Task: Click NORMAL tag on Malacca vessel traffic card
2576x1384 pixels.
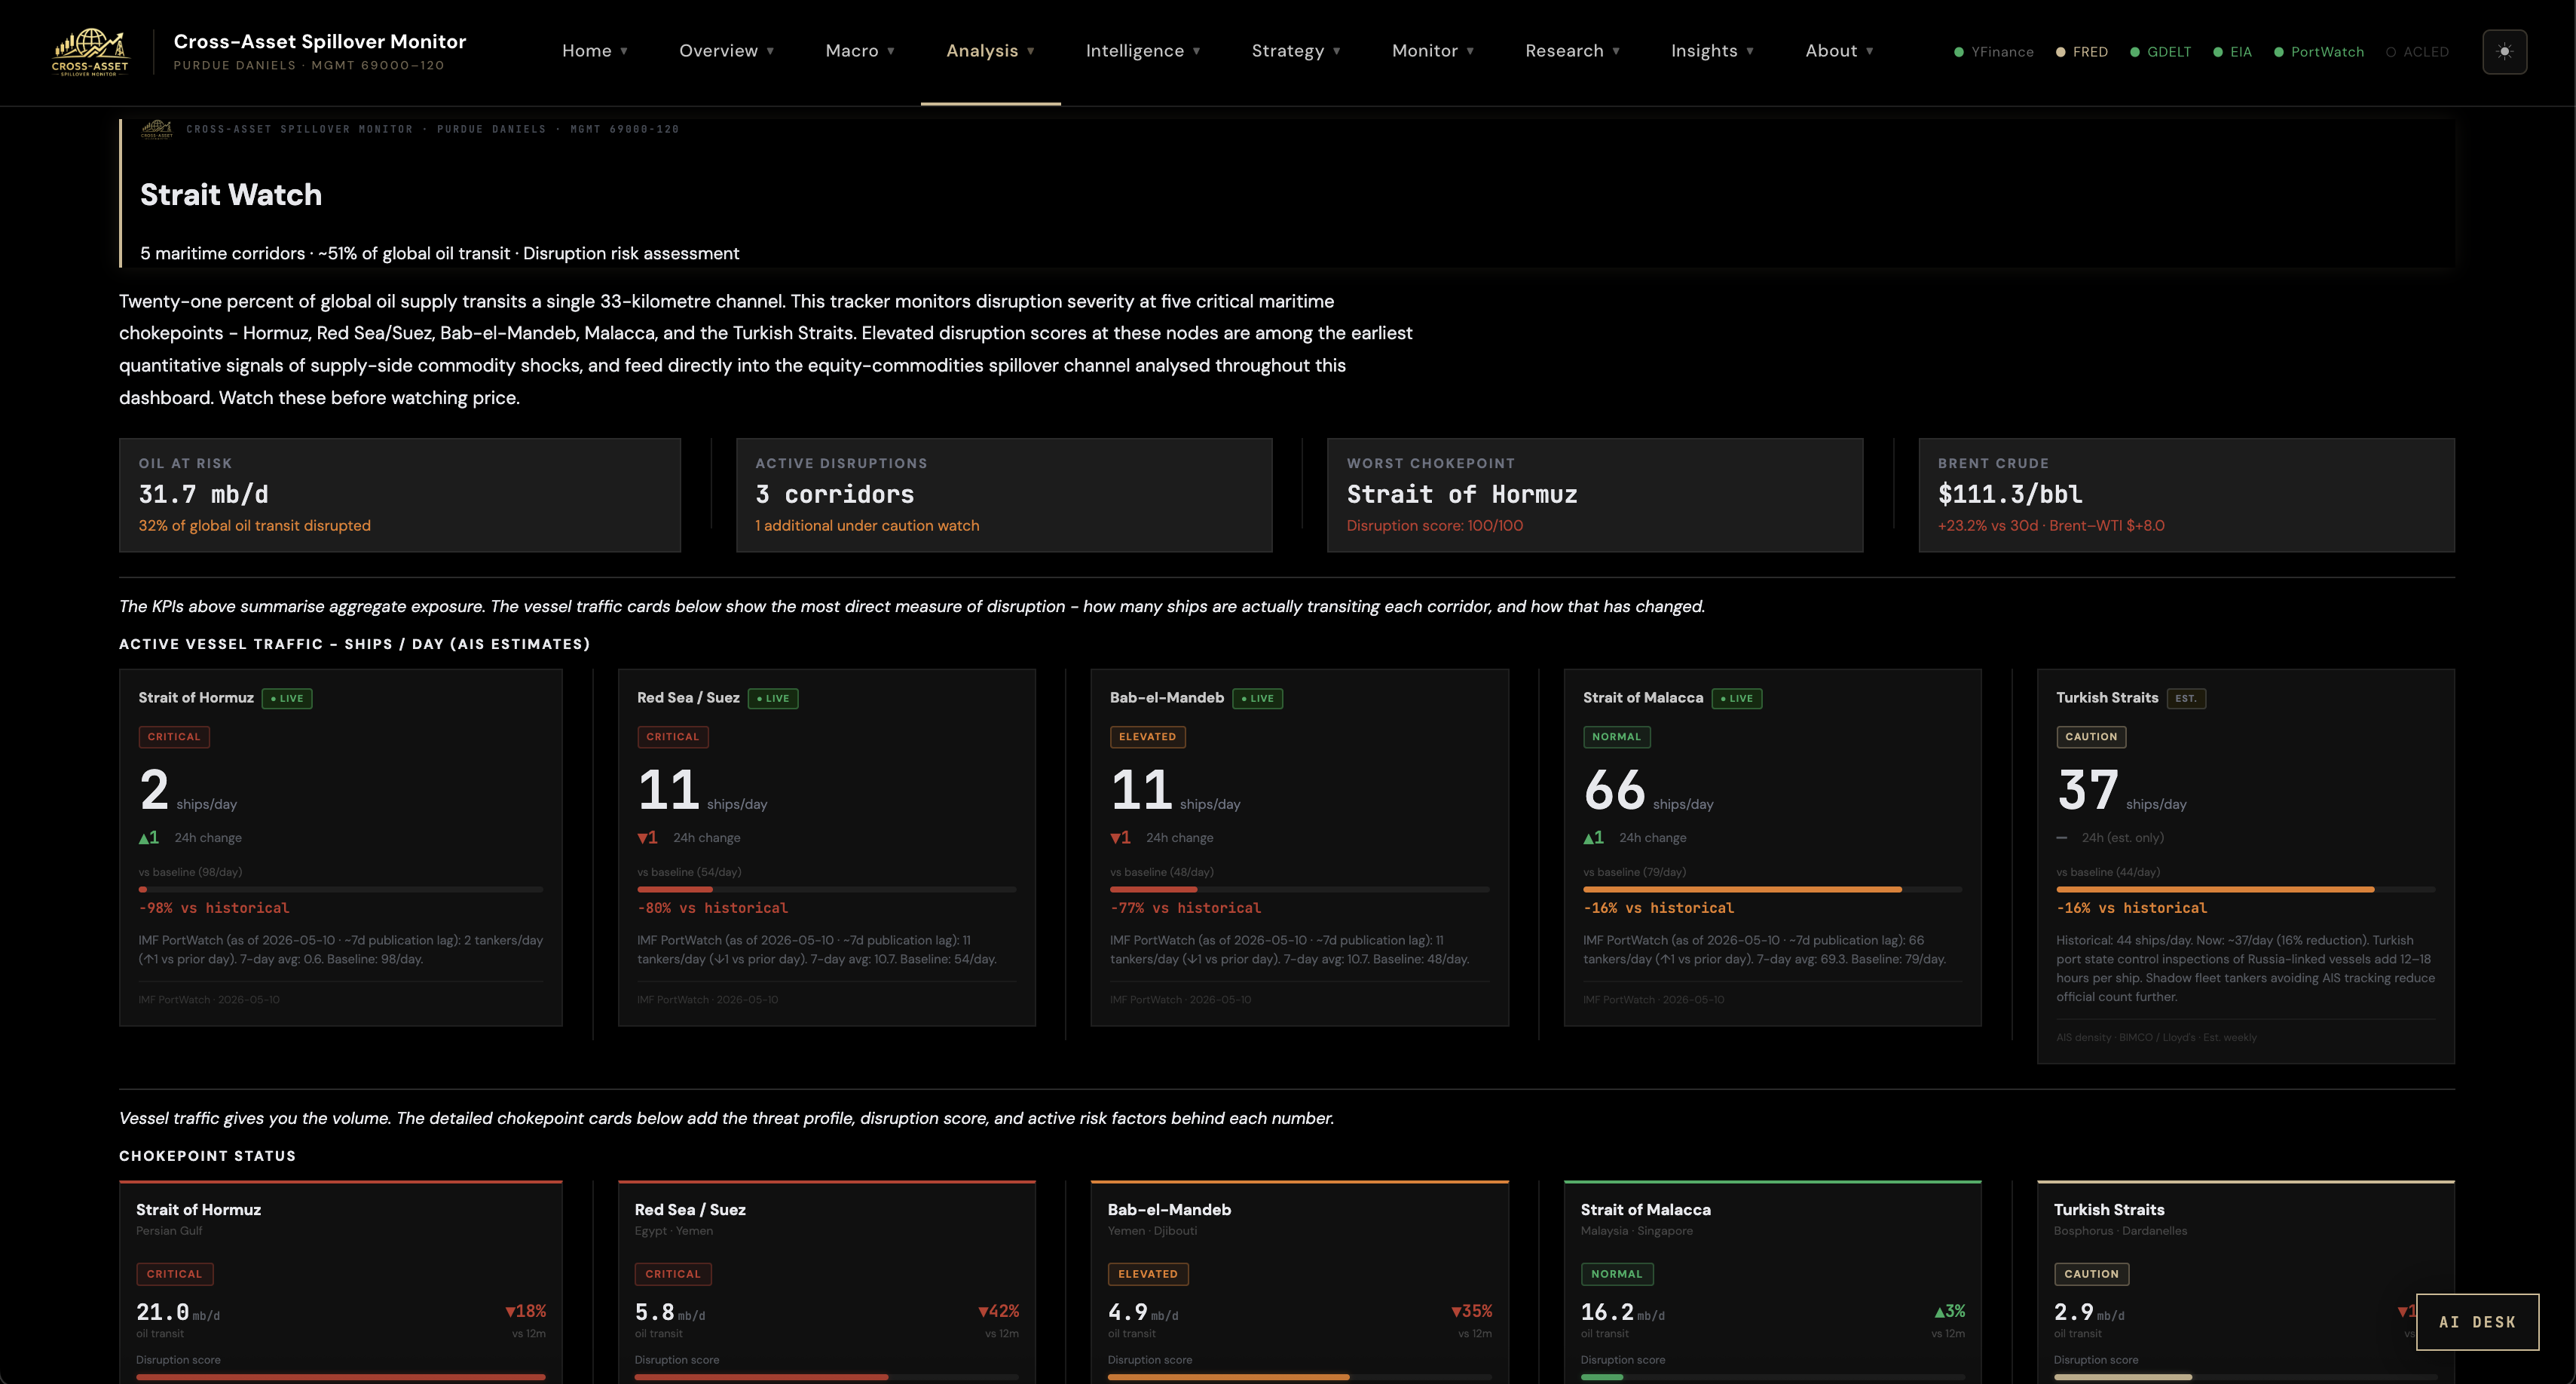Action: pyautogui.click(x=1616, y=737)
